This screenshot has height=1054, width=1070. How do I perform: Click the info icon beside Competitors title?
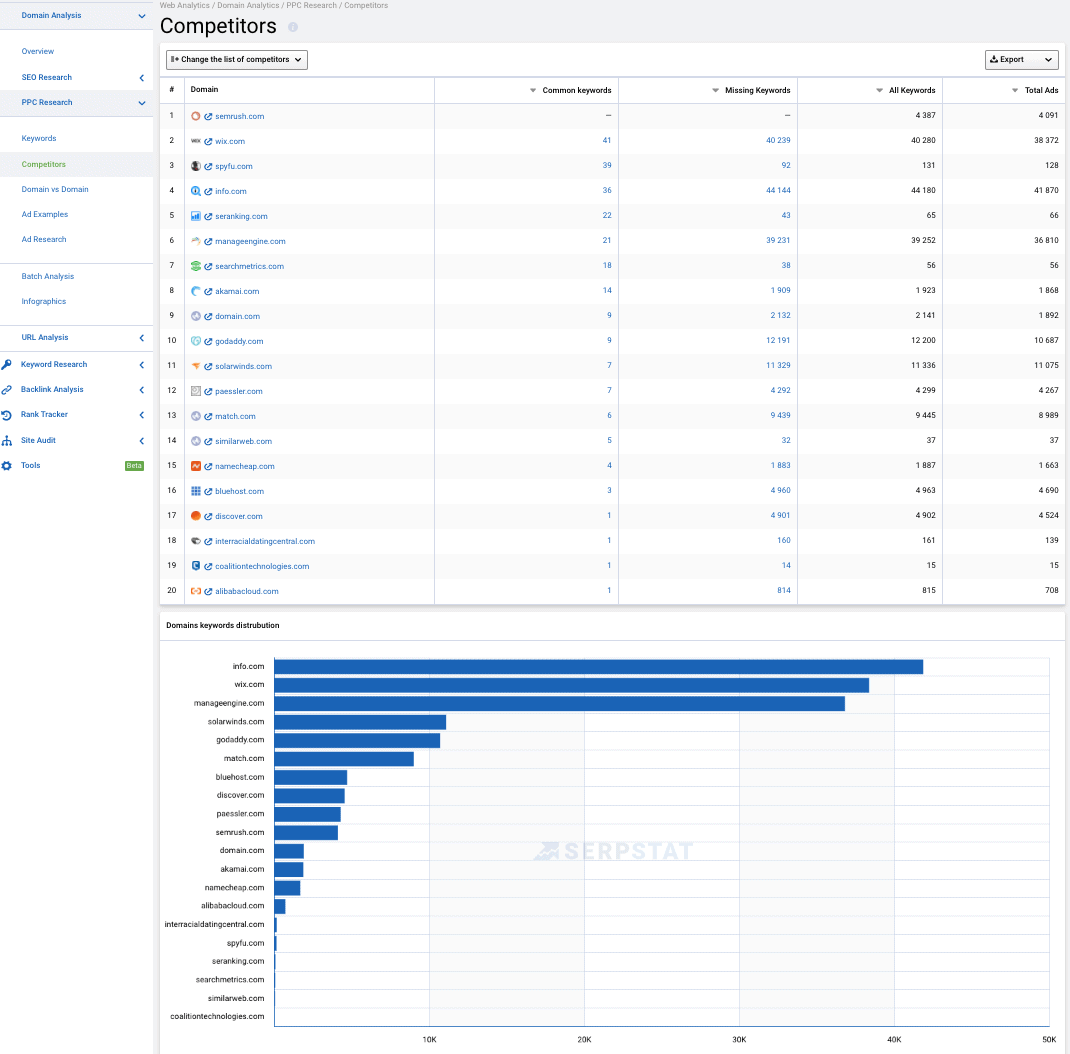coord(293,27)
